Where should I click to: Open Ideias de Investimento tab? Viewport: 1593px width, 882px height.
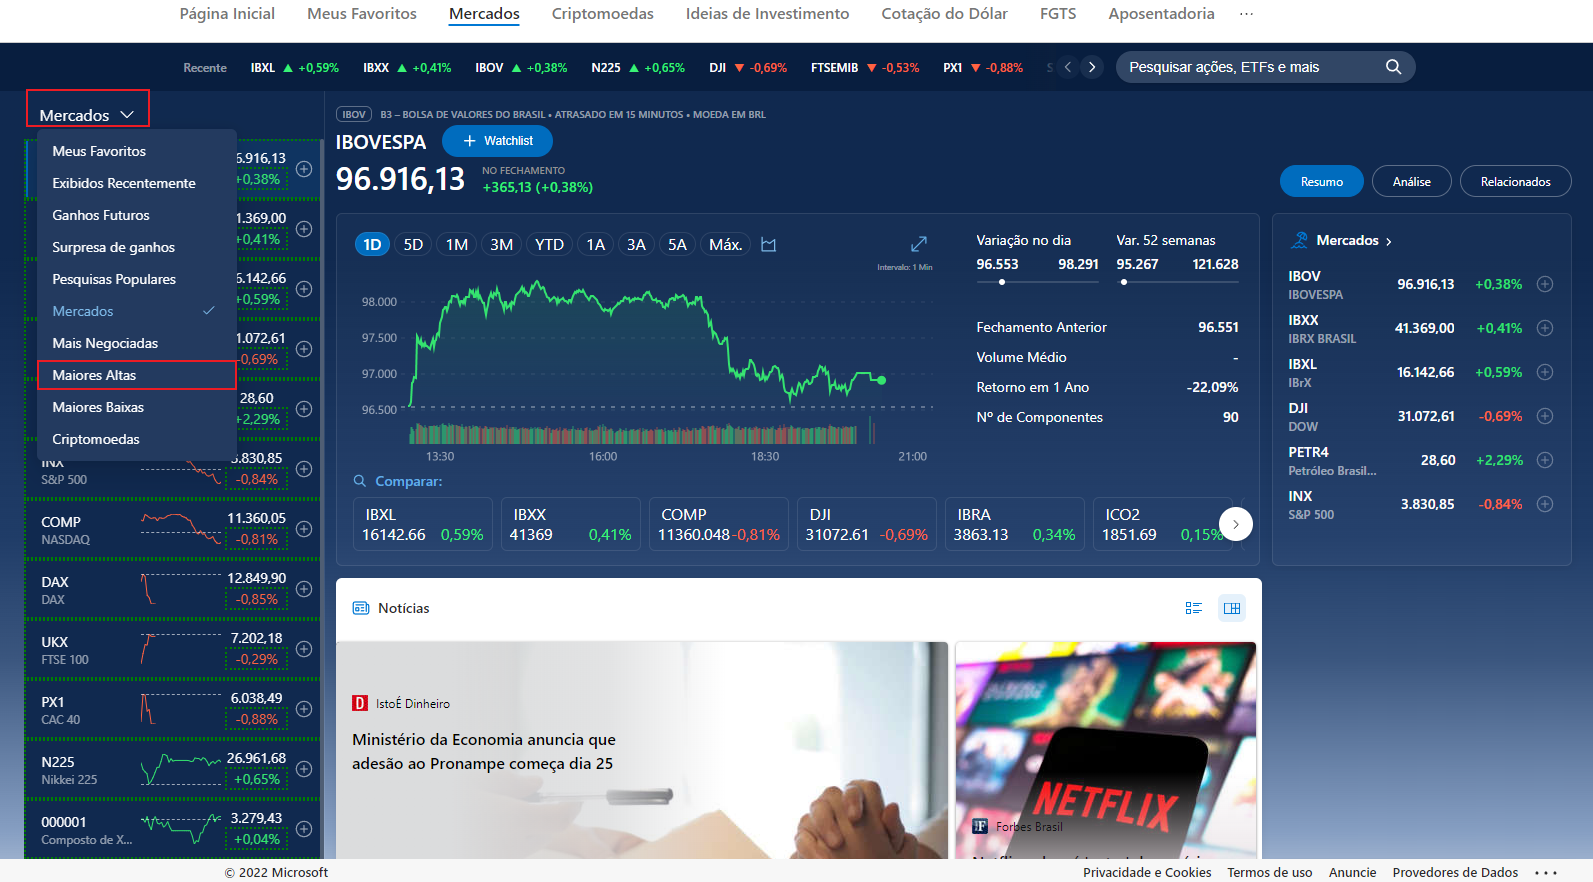[x=767, y=14]
